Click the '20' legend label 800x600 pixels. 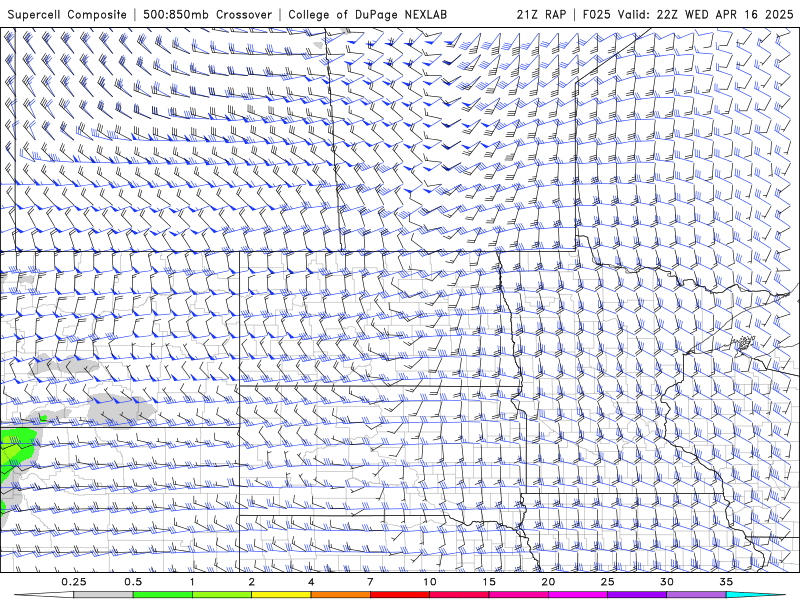click(548, 582)
